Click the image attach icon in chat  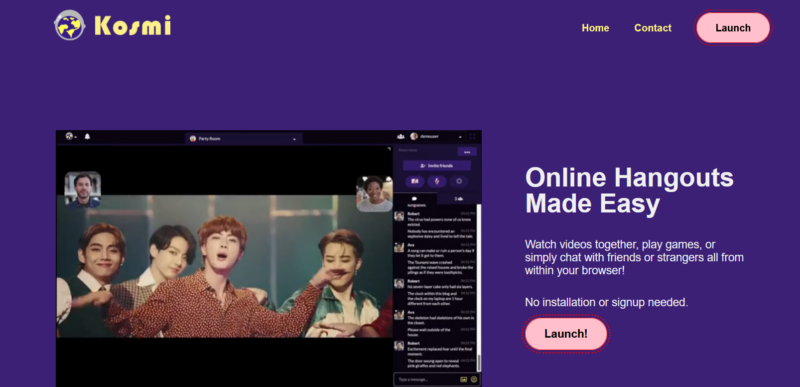[463, 379]
